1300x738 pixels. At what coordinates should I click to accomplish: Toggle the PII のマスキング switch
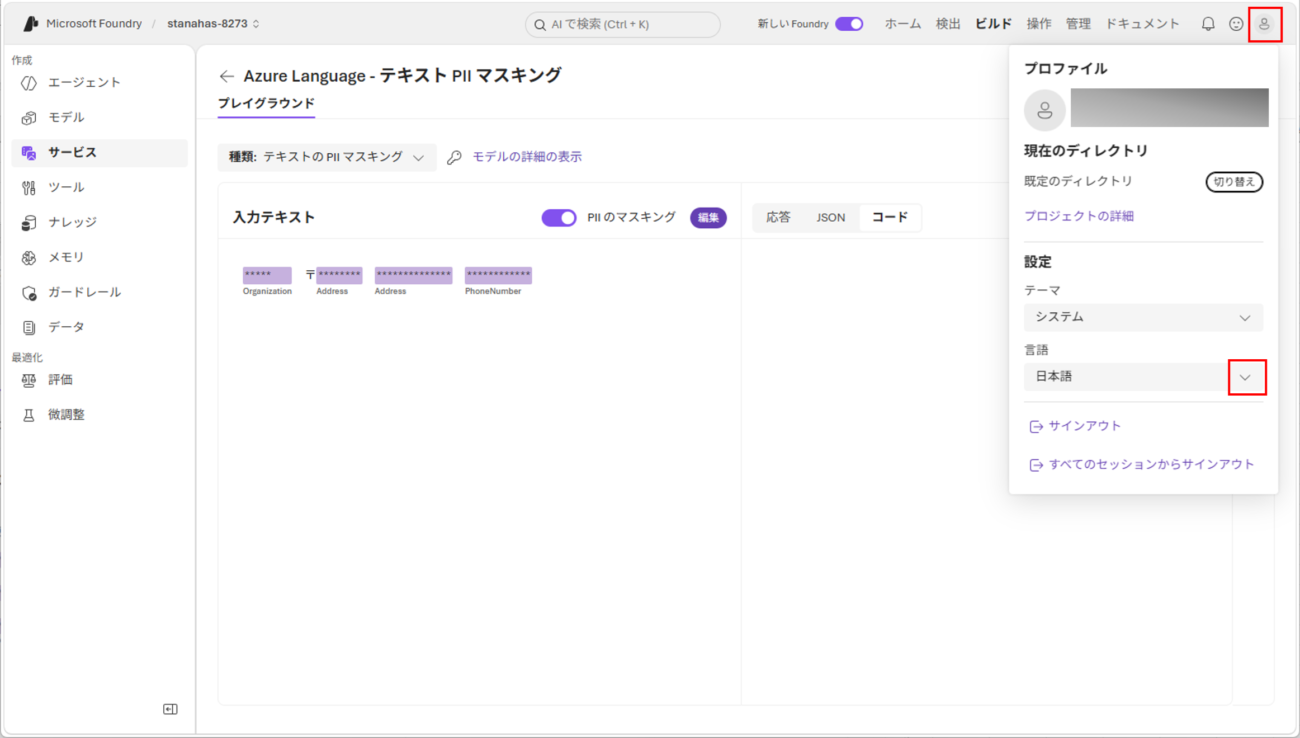click(x=559, y=218)
